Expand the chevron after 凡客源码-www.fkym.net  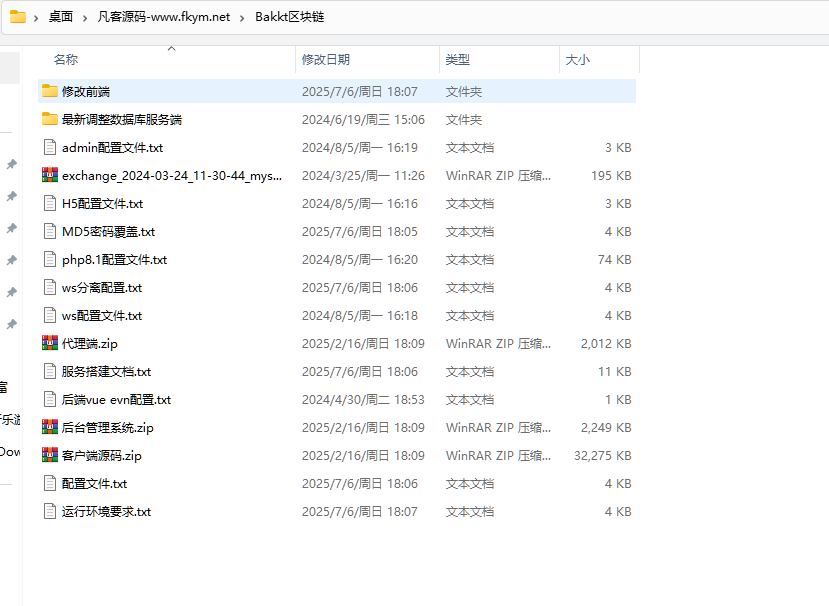coord(243,16)
